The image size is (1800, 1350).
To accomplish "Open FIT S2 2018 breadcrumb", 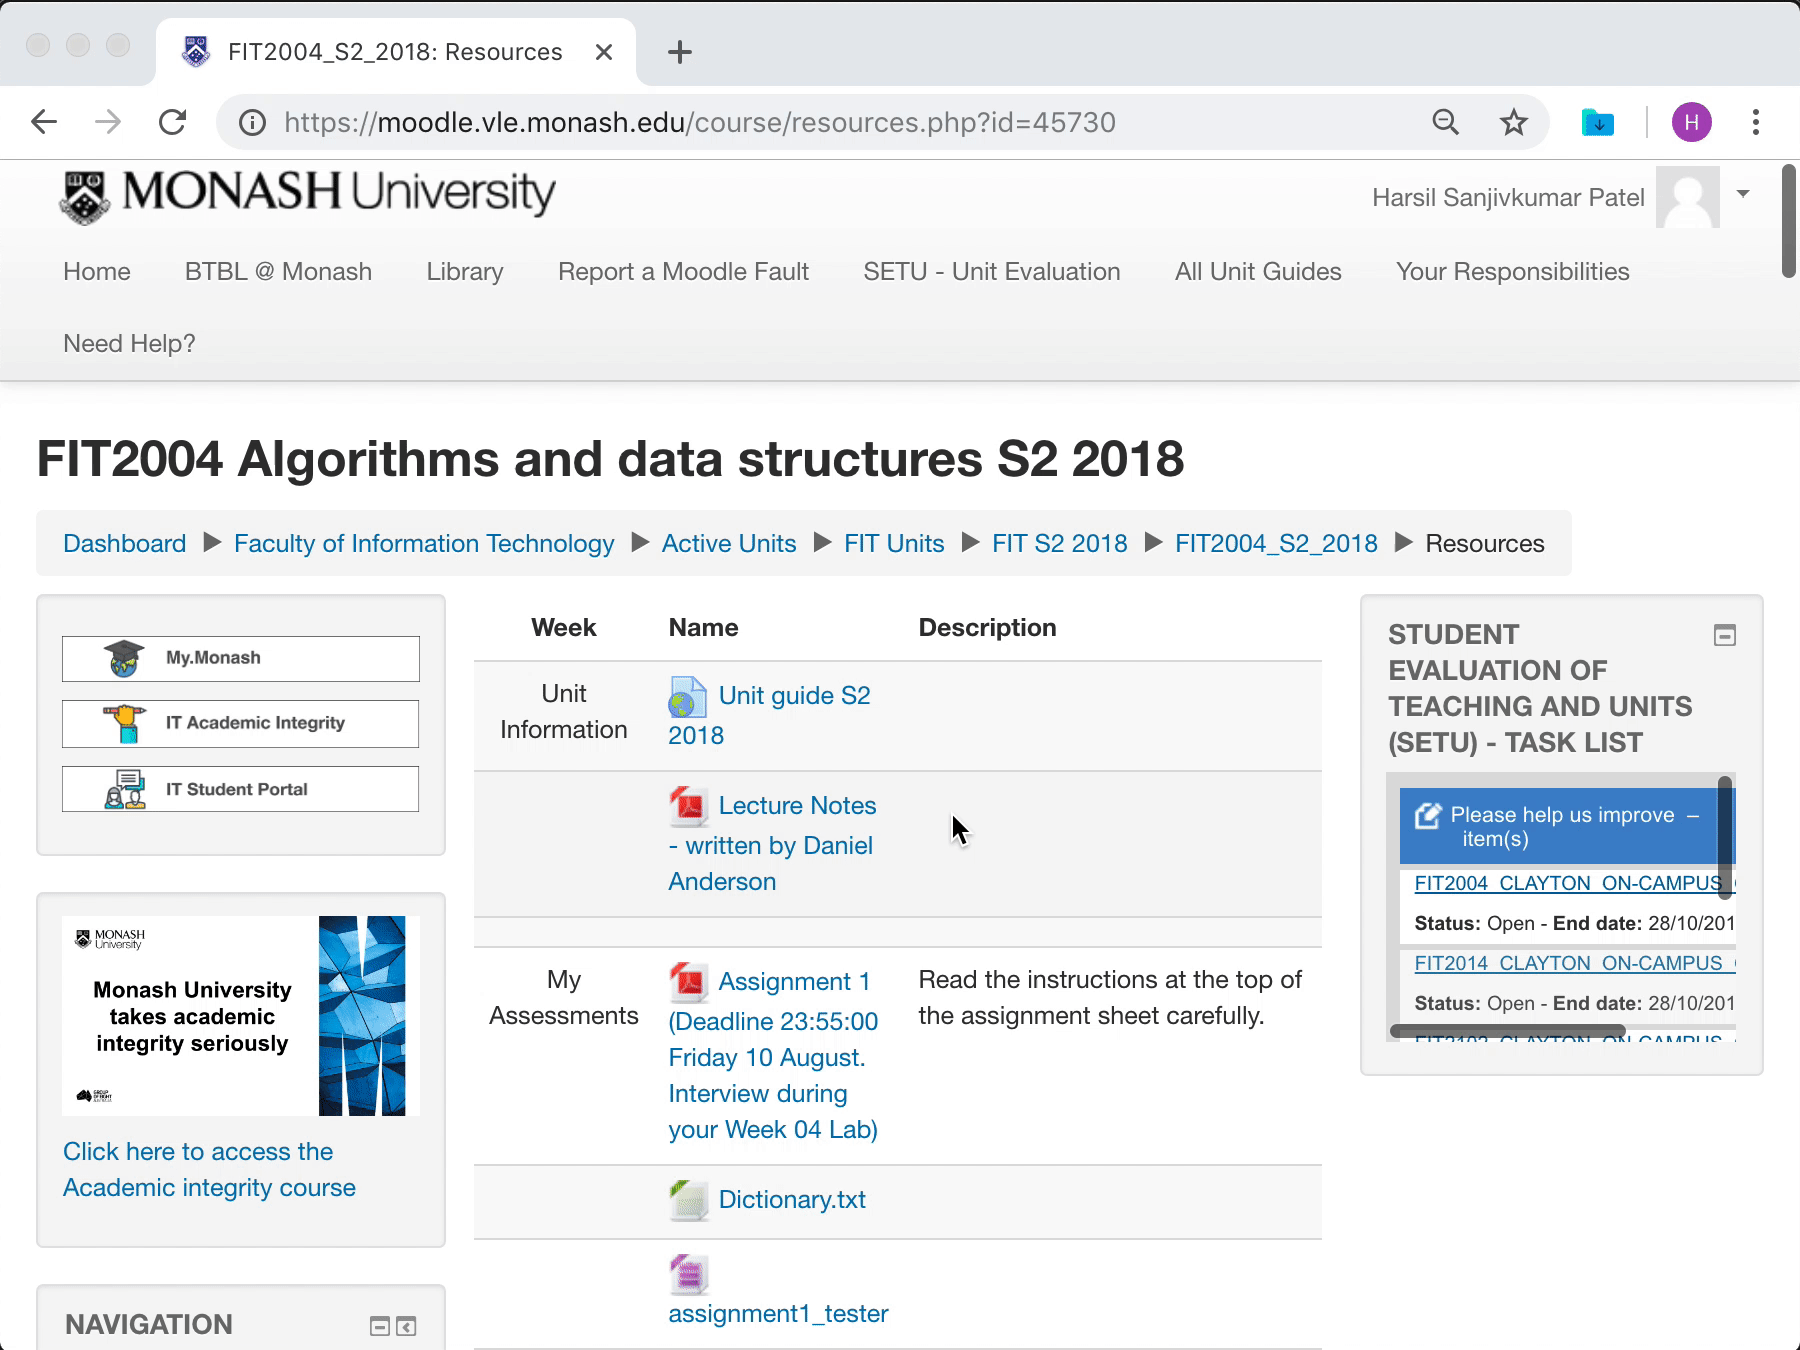I will [x=1060, y=544].
